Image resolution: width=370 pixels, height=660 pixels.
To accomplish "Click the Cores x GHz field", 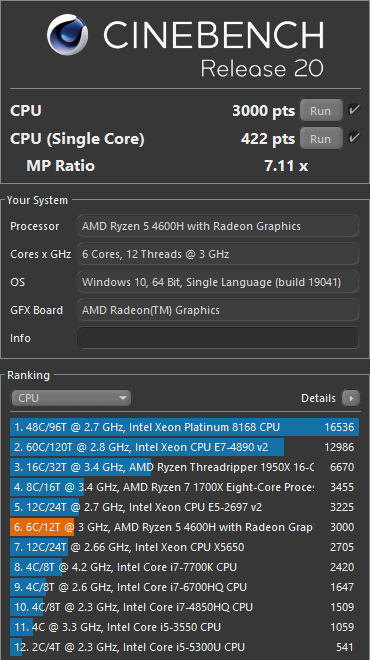I will 218,254.
